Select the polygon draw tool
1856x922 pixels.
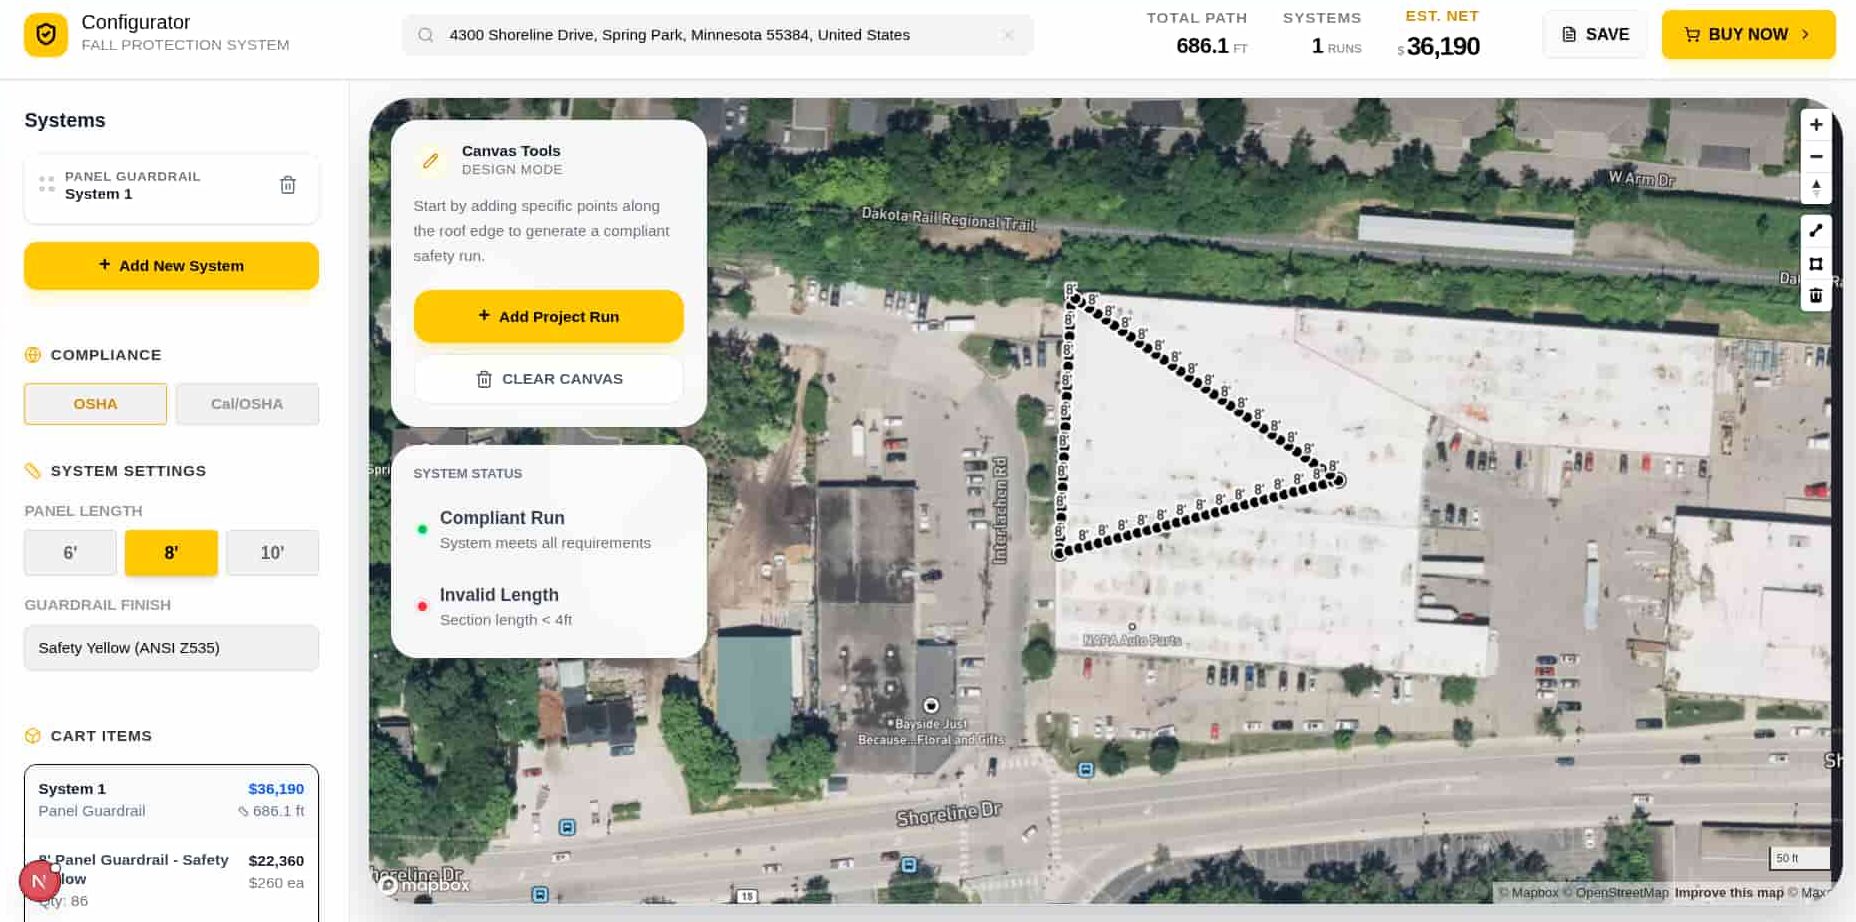(x=1816, y=263)
